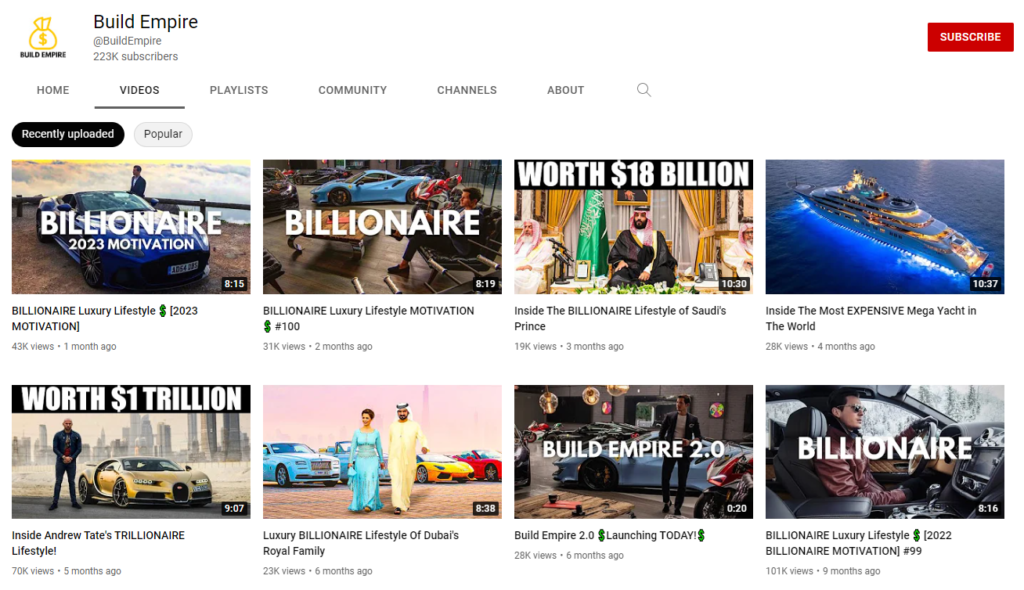The image size is (1024, 590).
Task: Open the Billionaire 2023 Motivation video thumbnail
Action: [131, 226]
